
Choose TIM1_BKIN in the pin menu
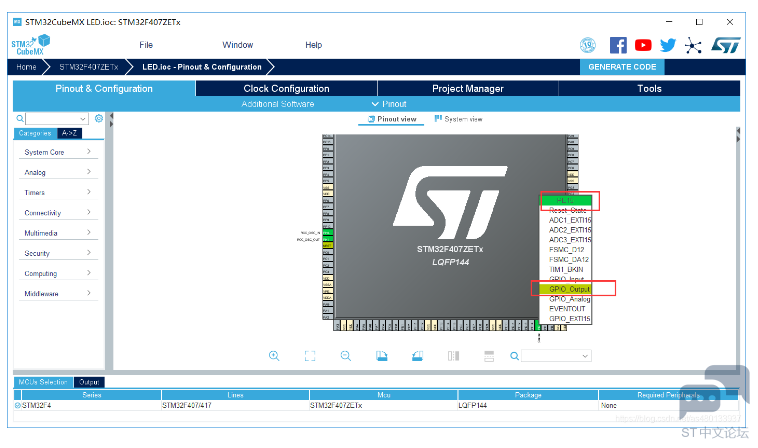tap(566, 270)
